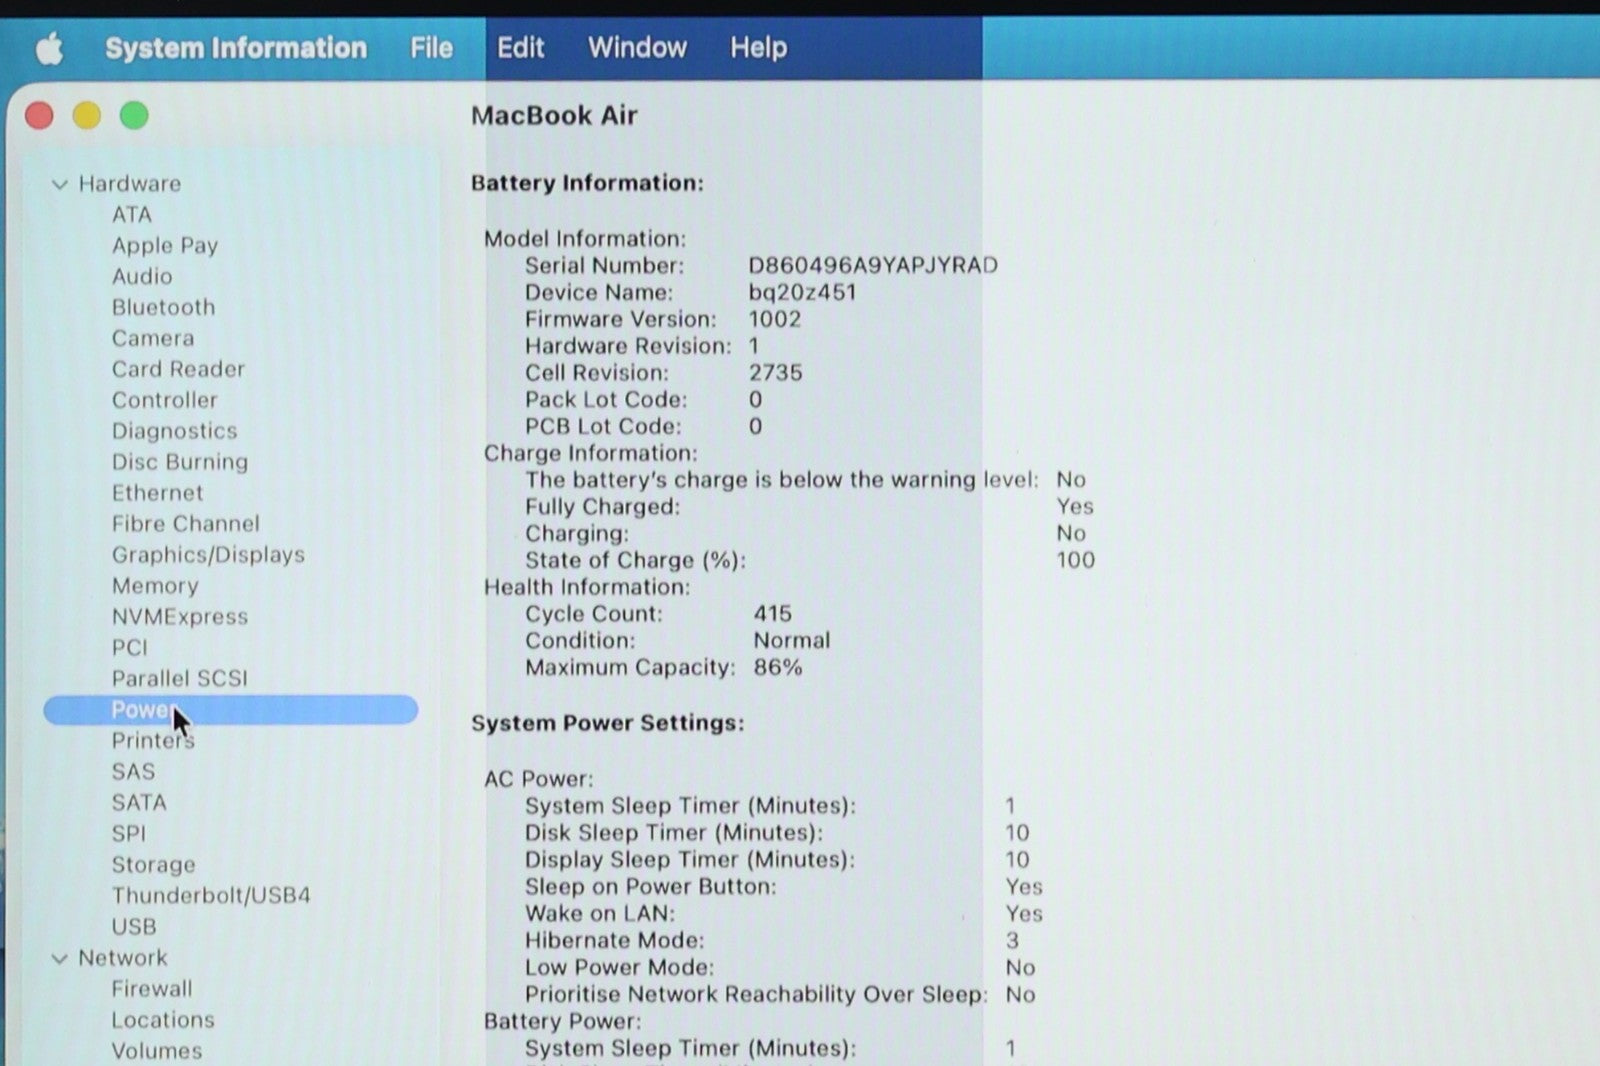Show Firewall under Network
The image size is (1600, 1066).
(152, 988)
